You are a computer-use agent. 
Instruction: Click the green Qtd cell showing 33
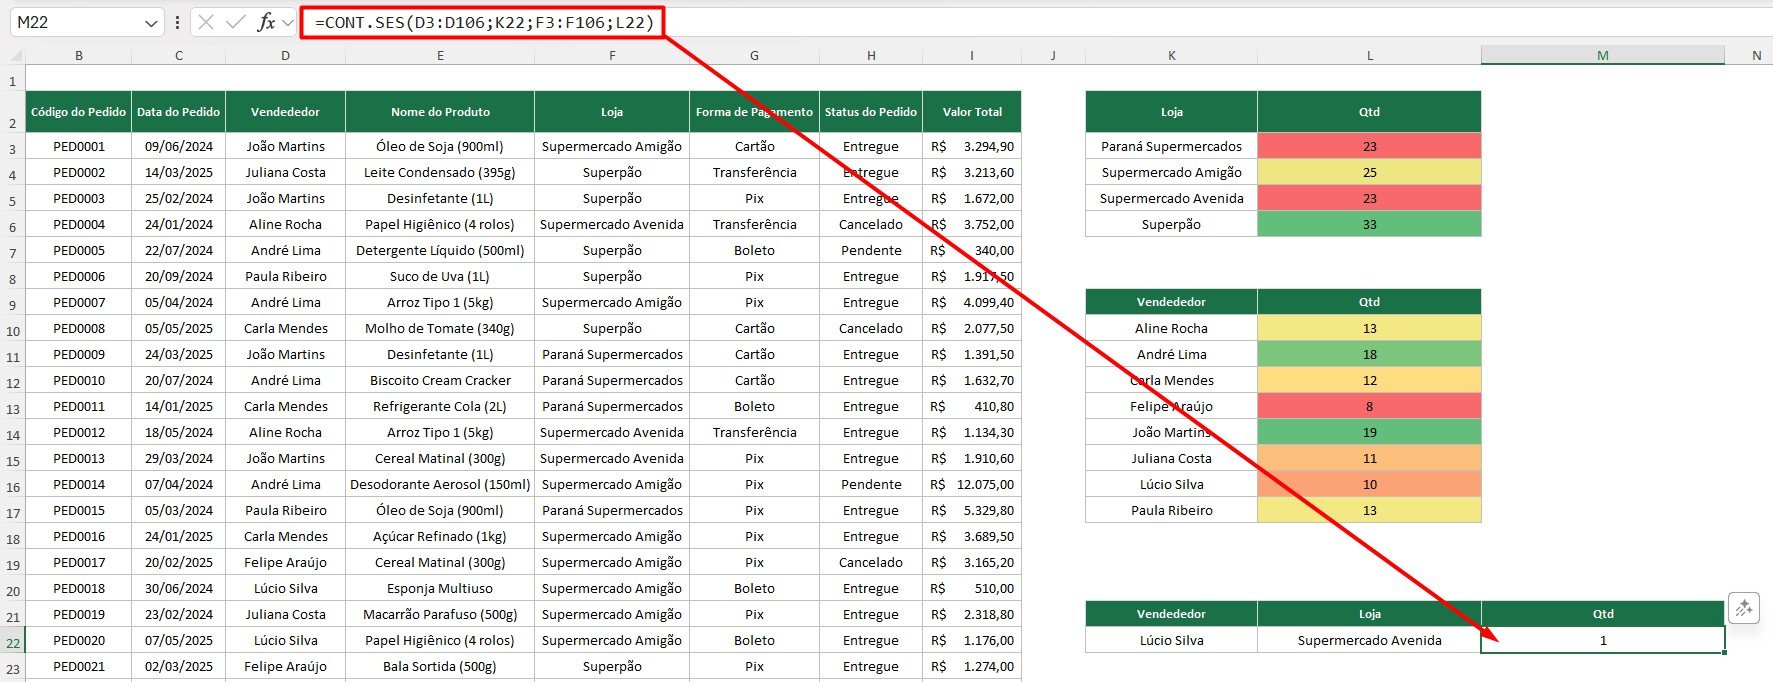1369,224
